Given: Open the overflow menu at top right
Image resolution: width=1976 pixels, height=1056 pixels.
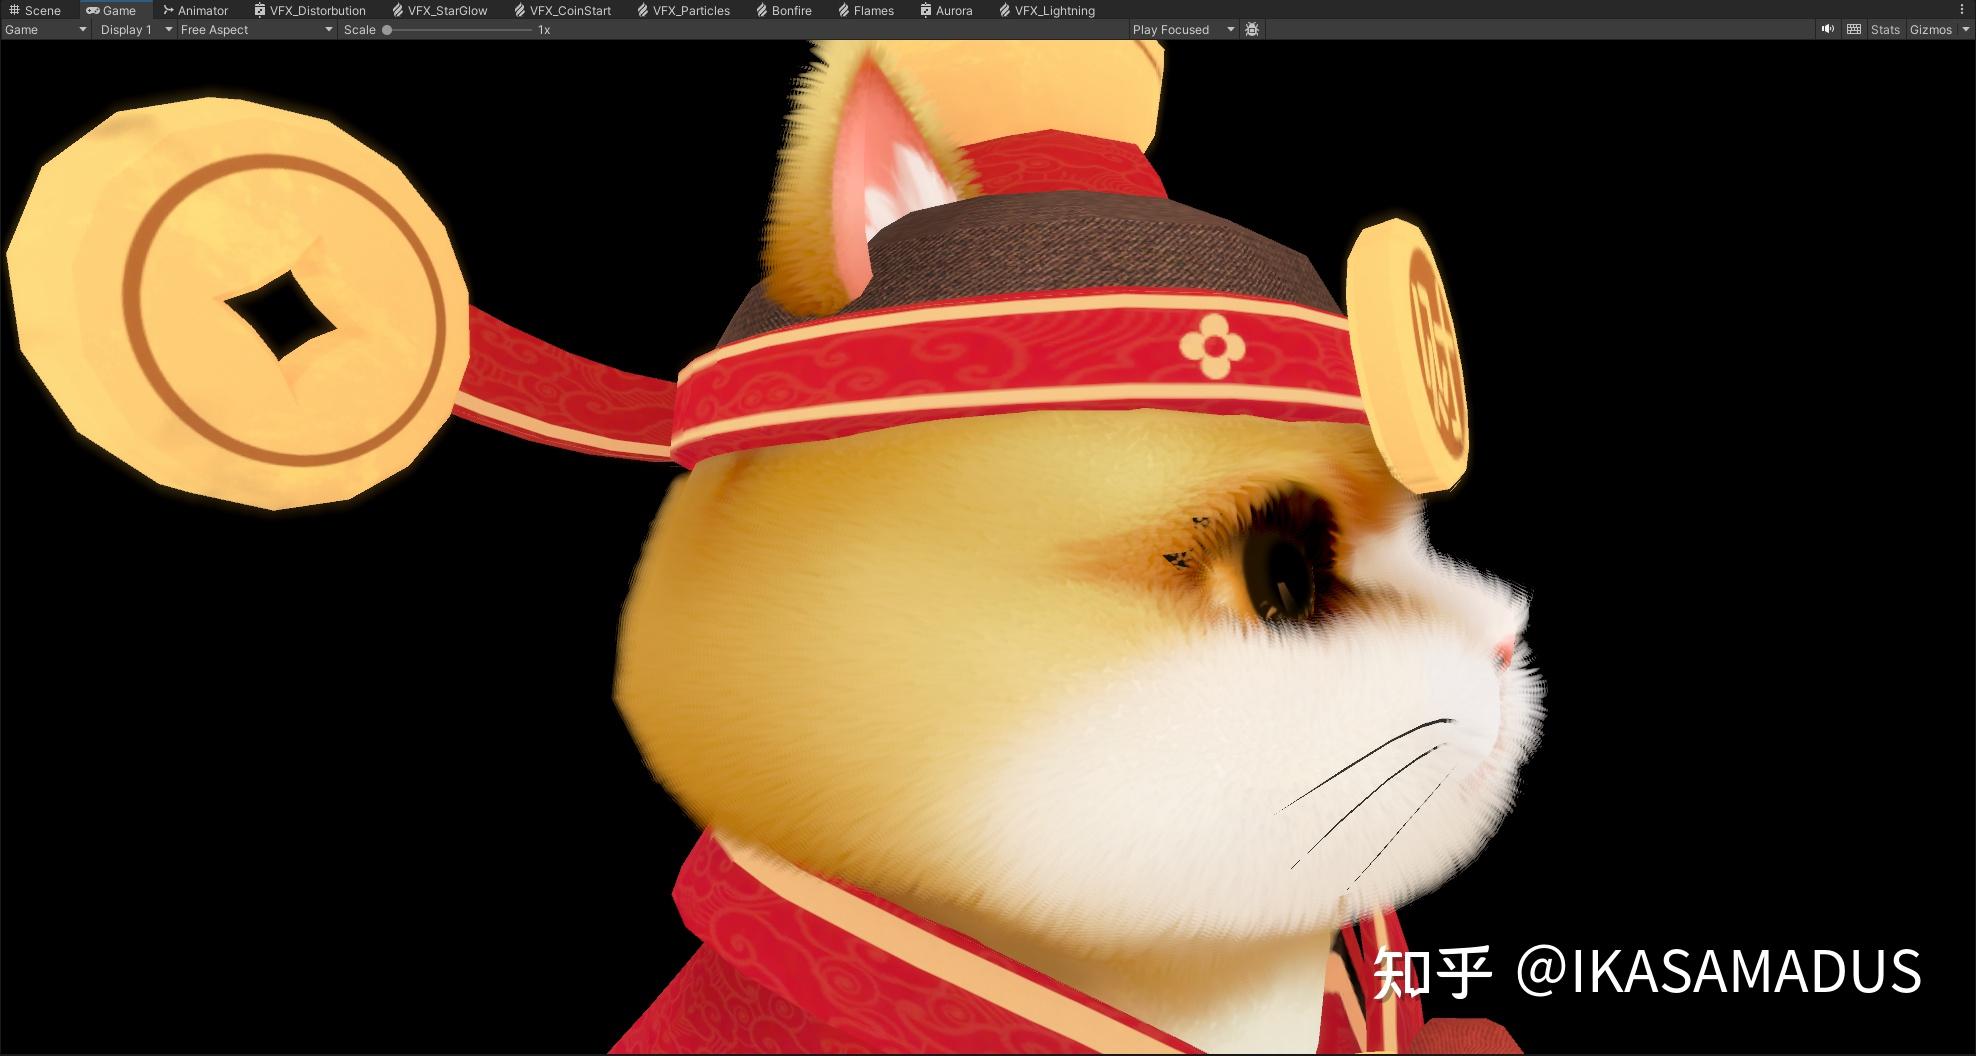Looking at the screenshot, I should tap(1961, 9).
